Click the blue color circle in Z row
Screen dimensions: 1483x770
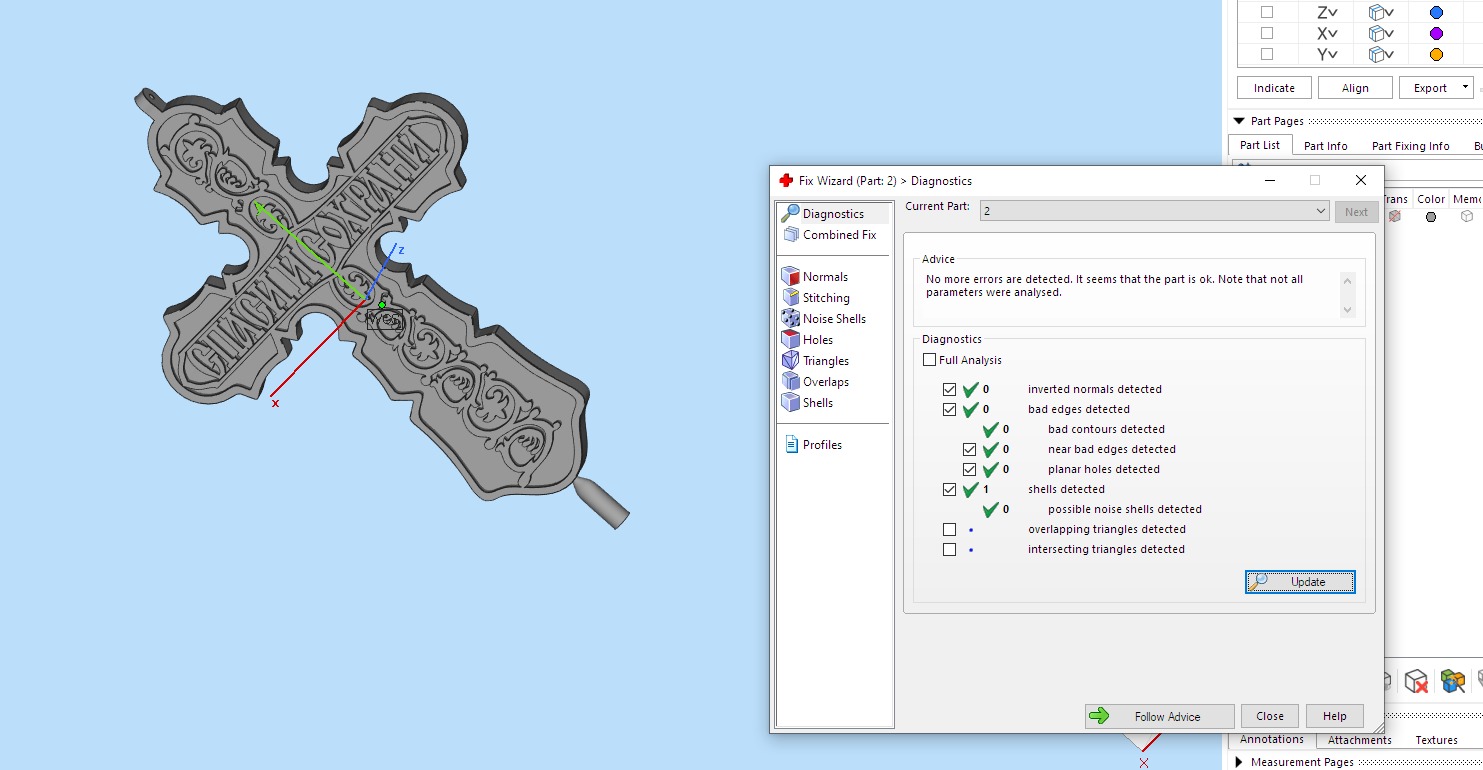click(1436, 12)
